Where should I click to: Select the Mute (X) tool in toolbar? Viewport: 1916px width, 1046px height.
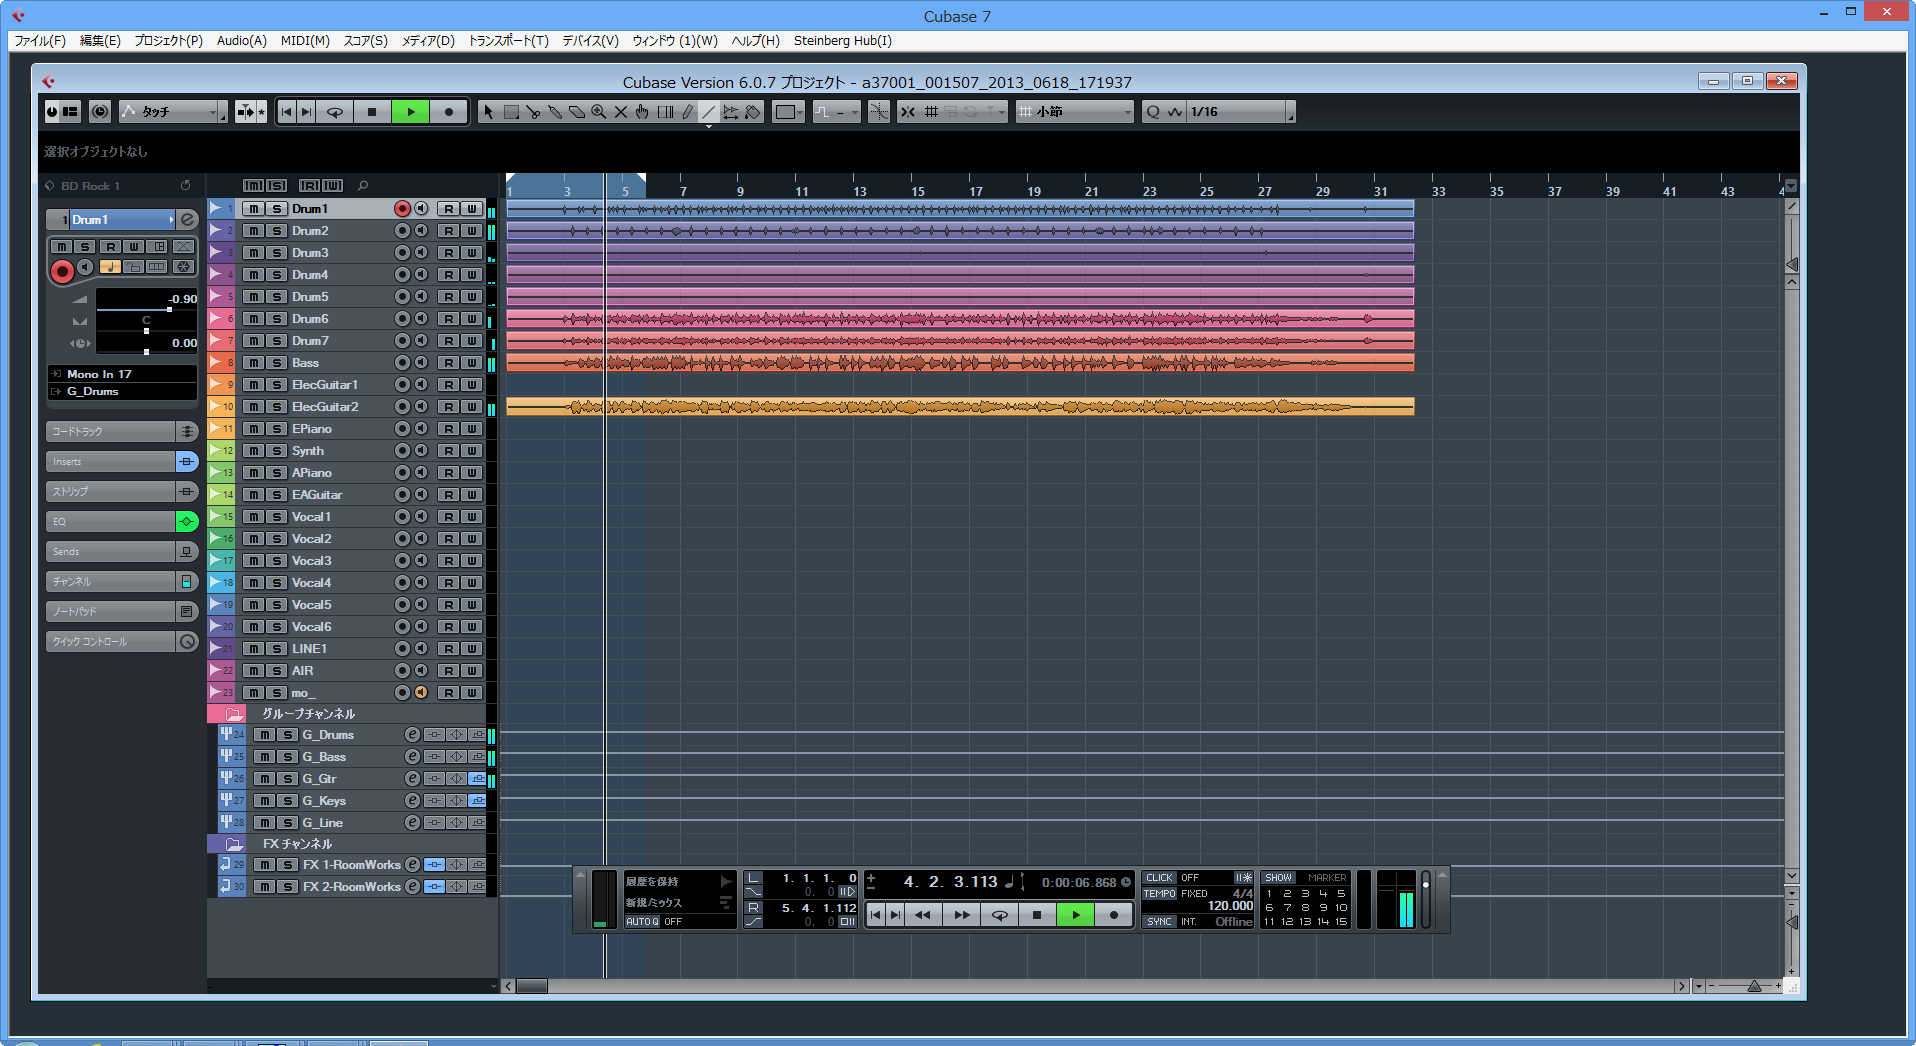(621, 112)
